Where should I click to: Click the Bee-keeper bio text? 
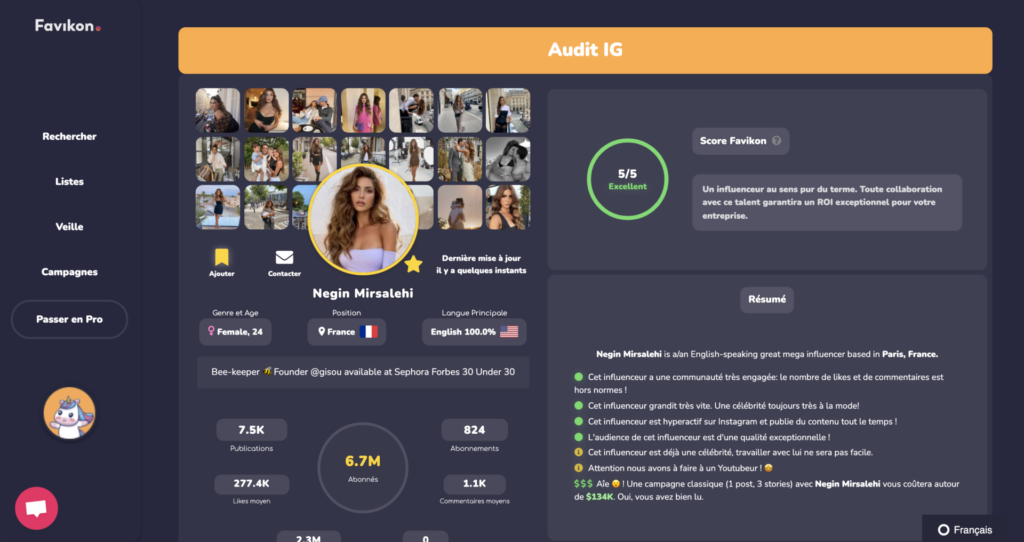[x=363, y=372]
